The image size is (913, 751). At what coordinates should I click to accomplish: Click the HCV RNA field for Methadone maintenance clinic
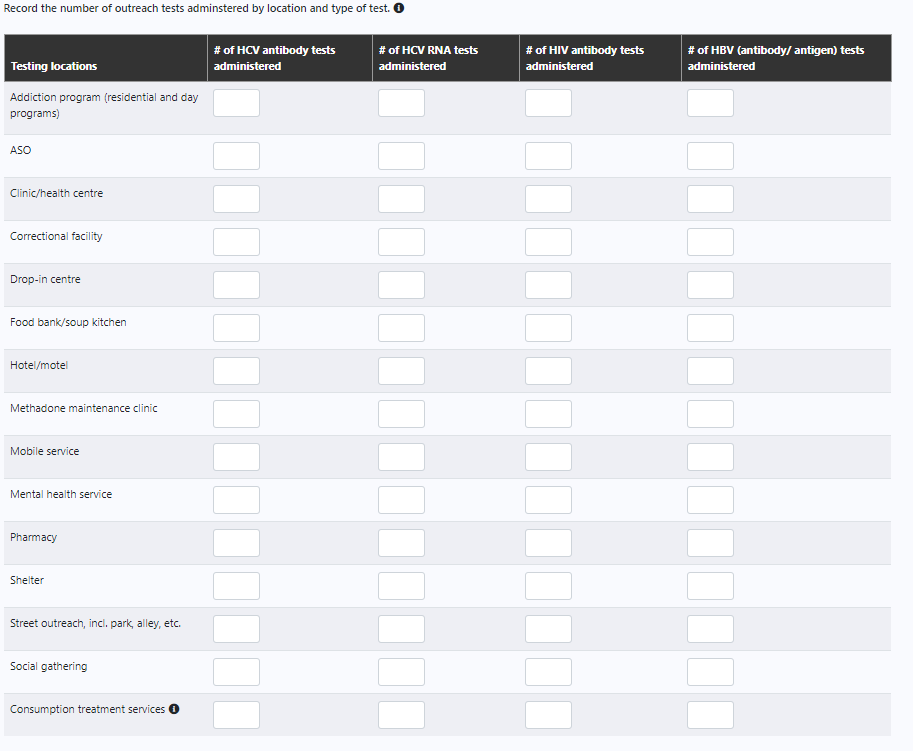click(x=401, y=413)
